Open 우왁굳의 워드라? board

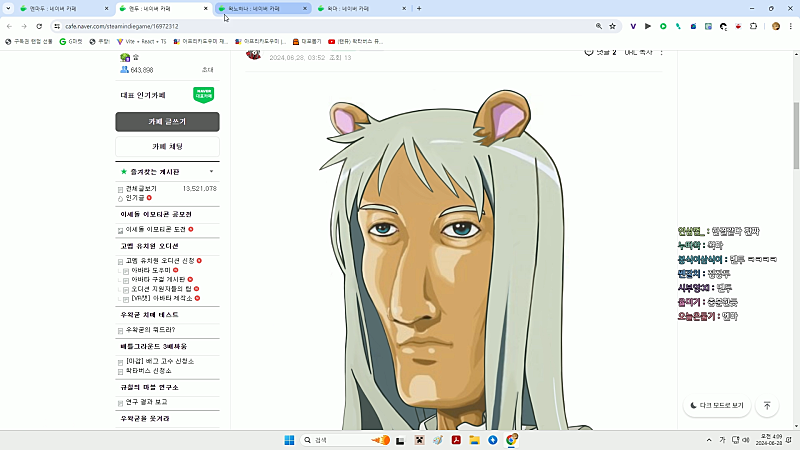pos(151,330)
